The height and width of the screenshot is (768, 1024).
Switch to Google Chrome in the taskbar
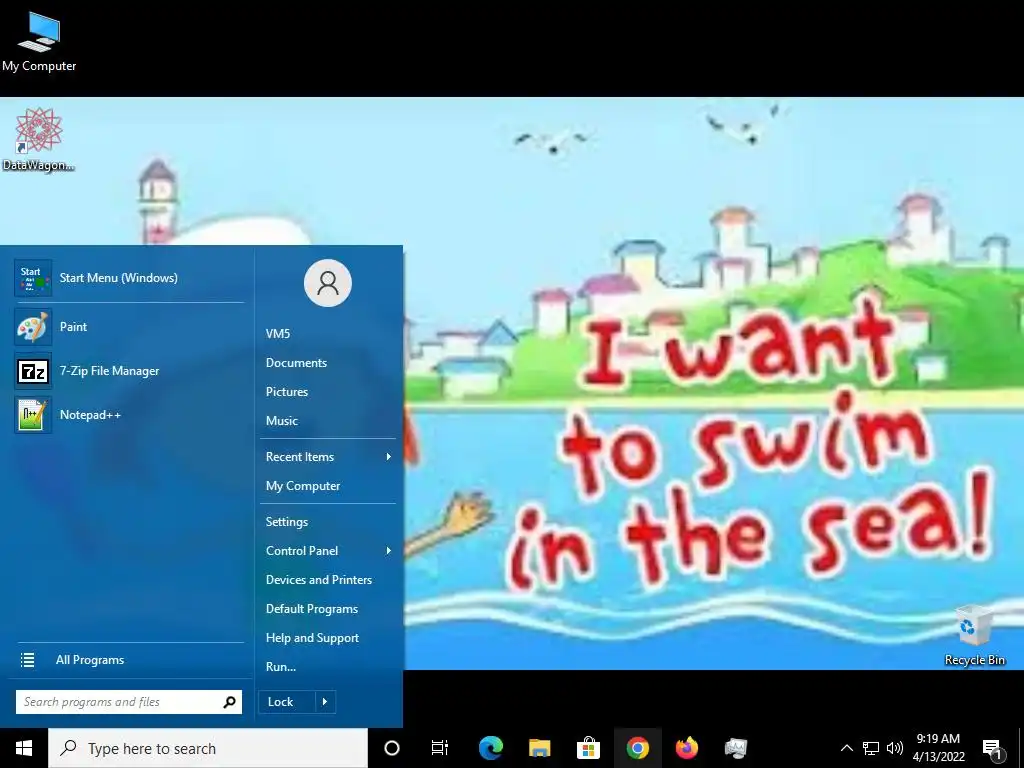point(637,748)
